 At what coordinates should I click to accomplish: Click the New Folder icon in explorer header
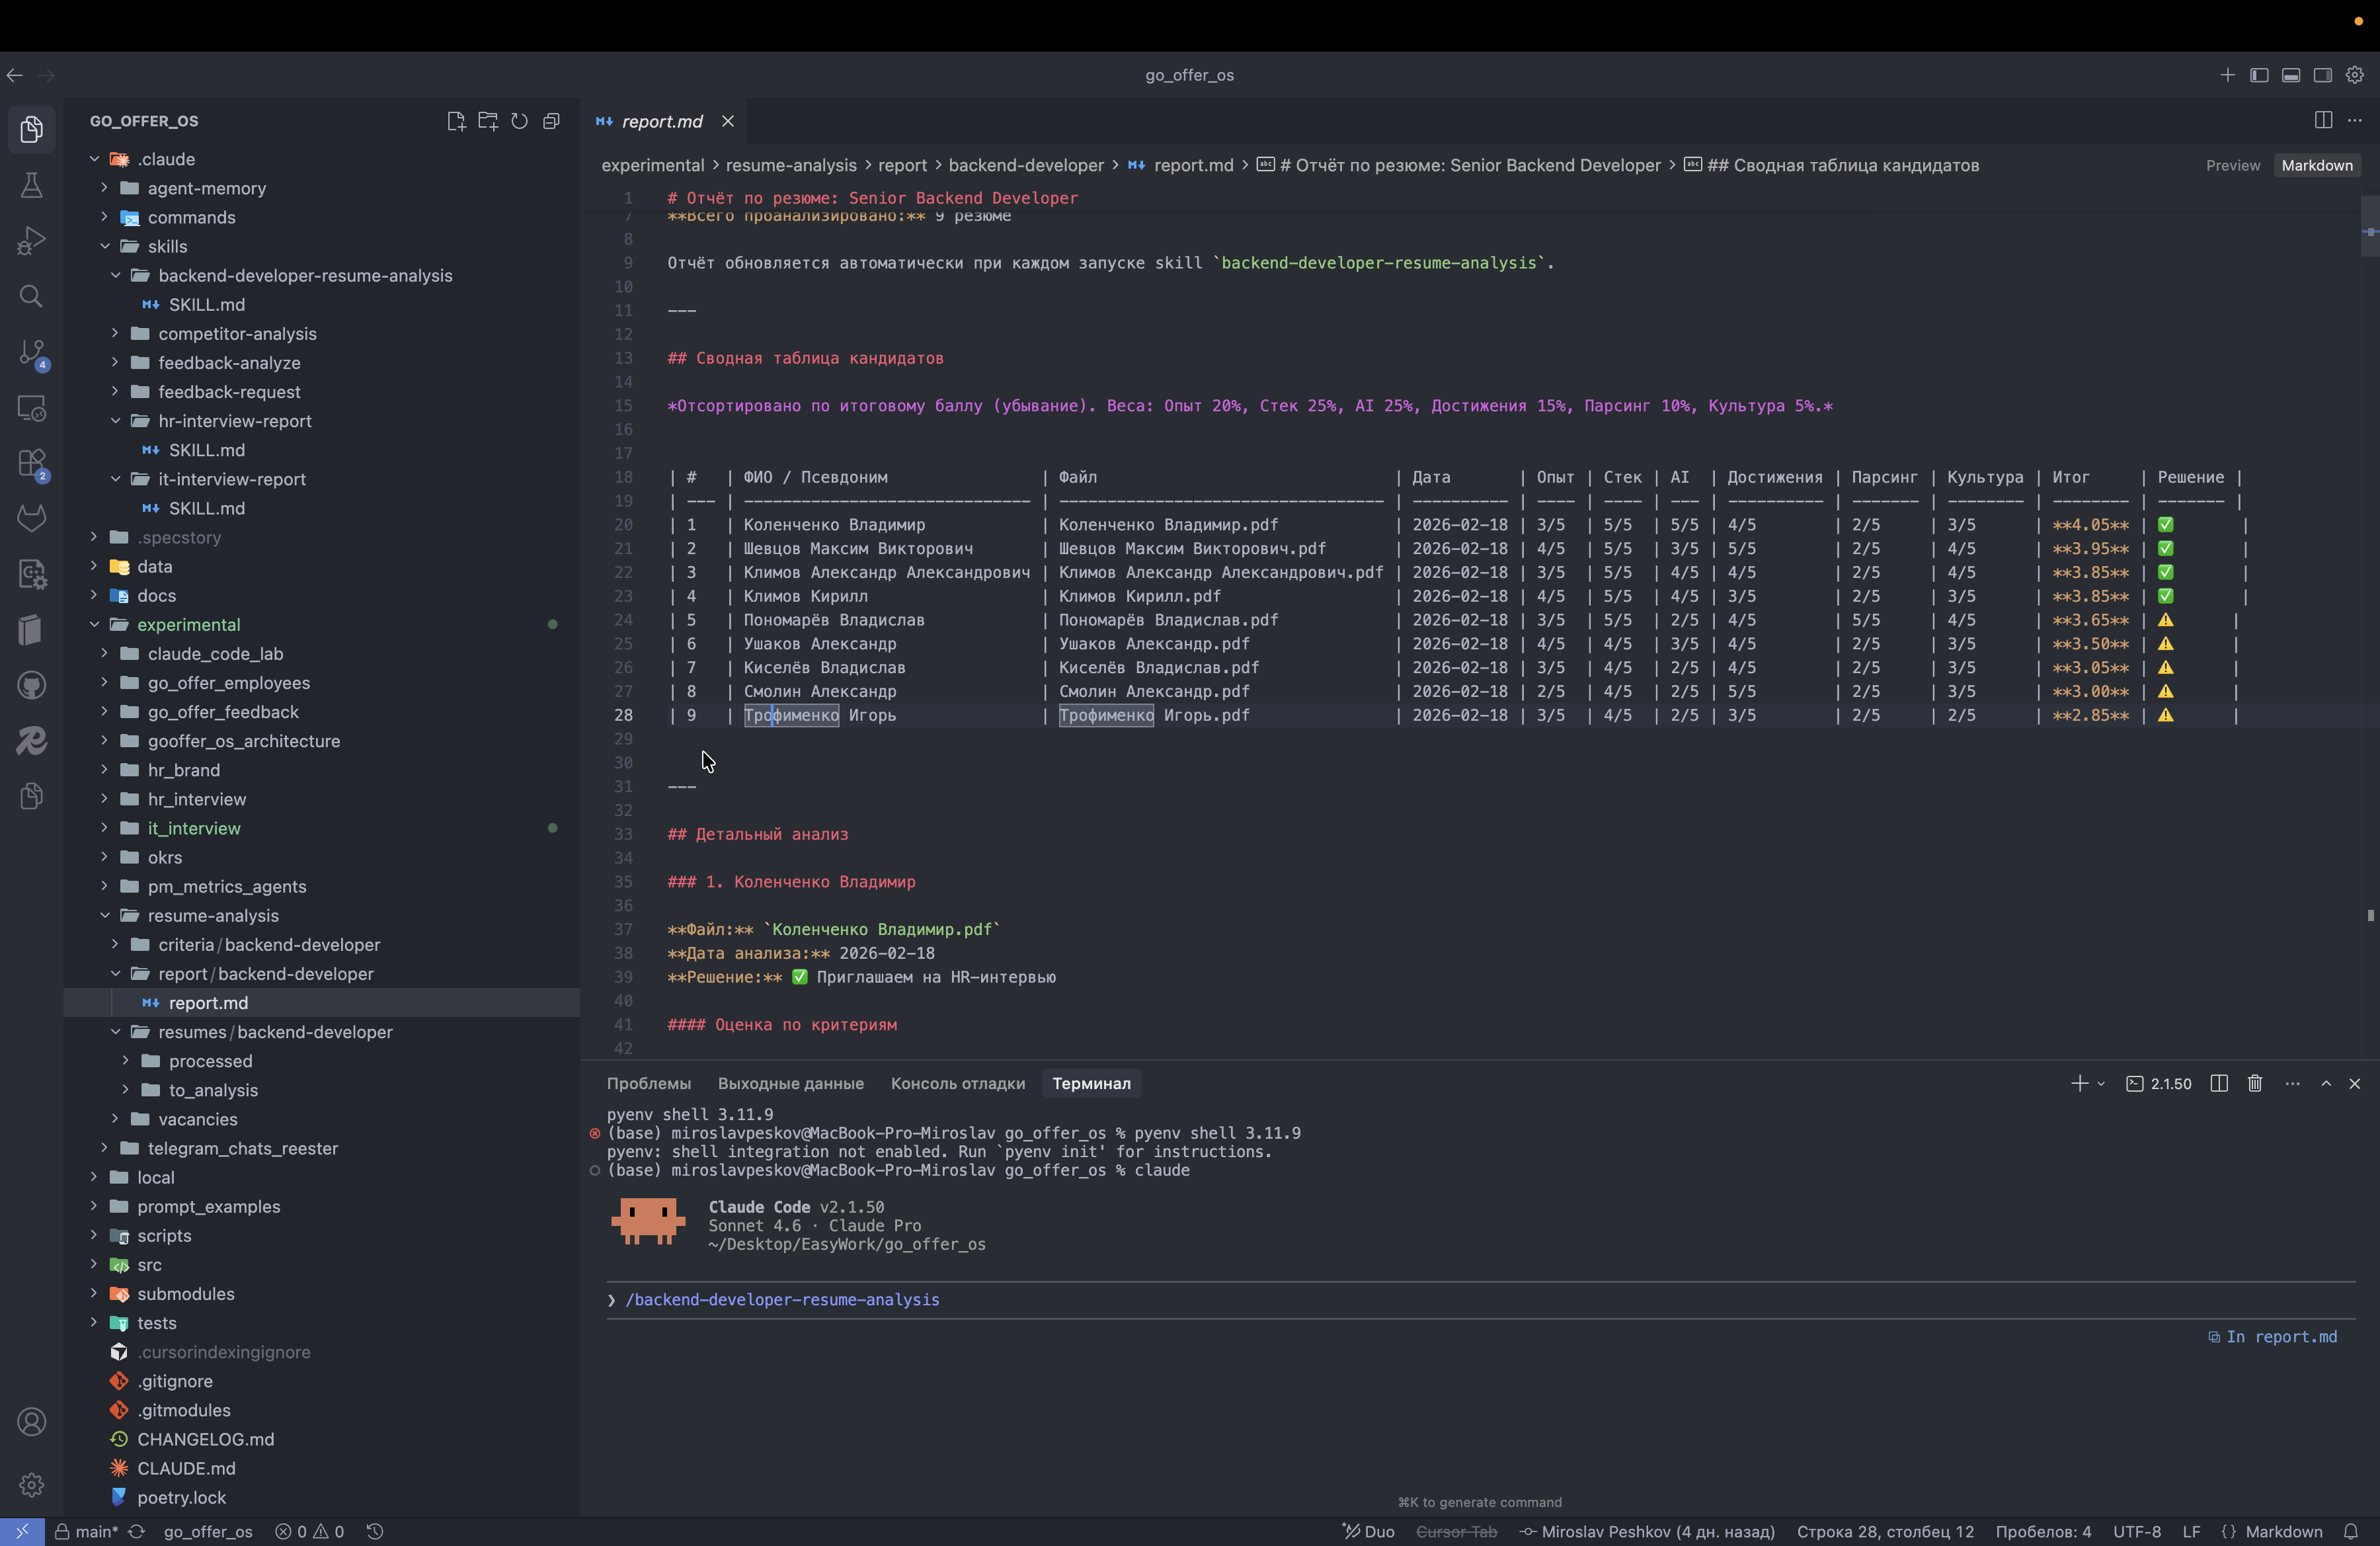[x=488, y=121]
